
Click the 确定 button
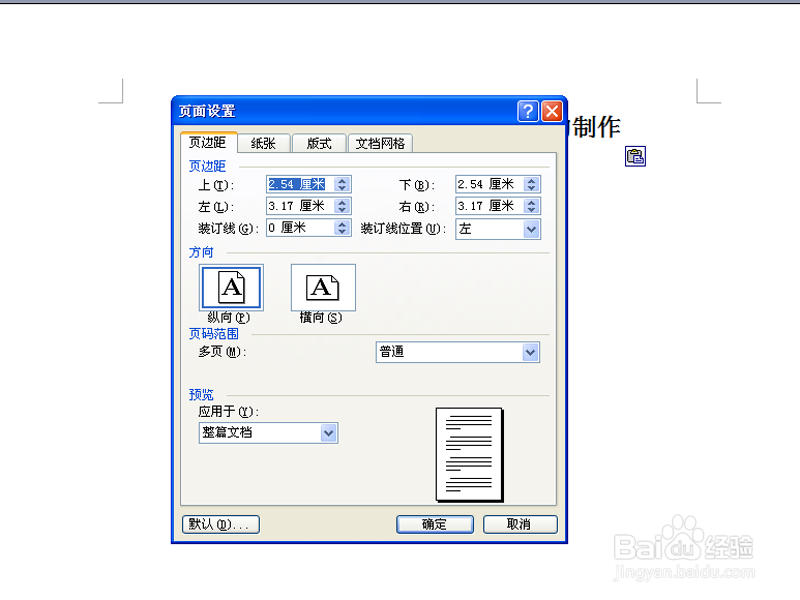coord(434,524)
